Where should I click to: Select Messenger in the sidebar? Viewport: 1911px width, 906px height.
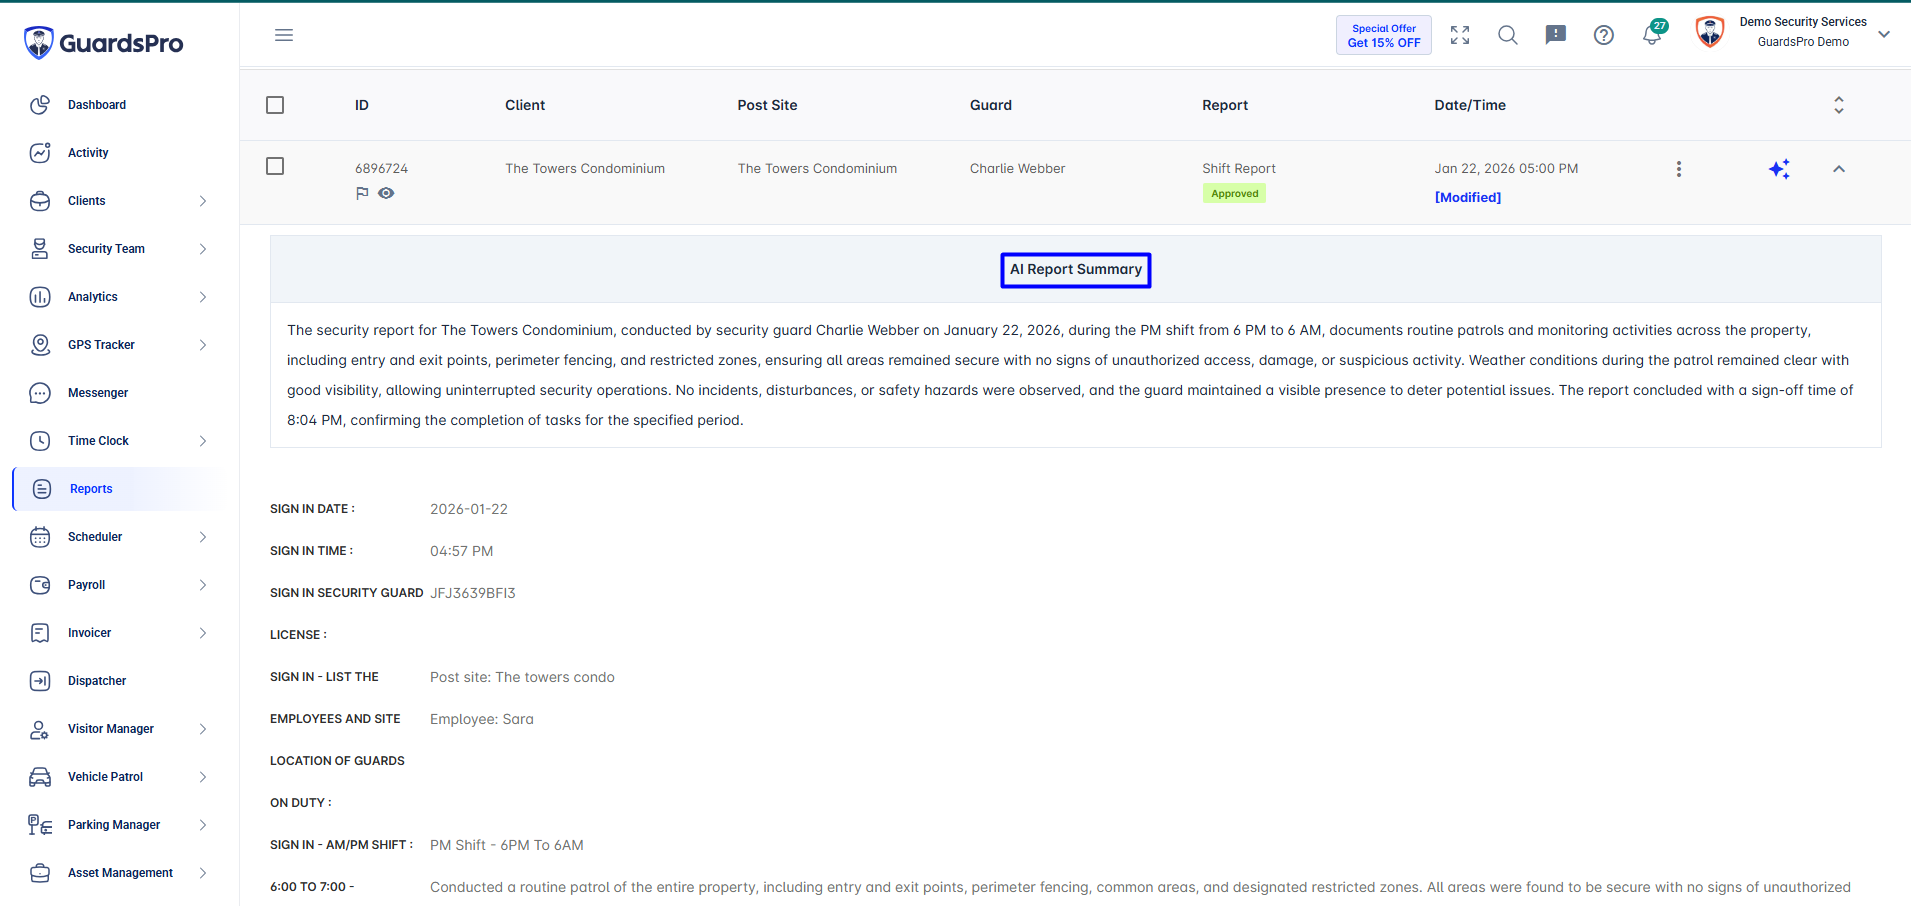coord(118,393)
